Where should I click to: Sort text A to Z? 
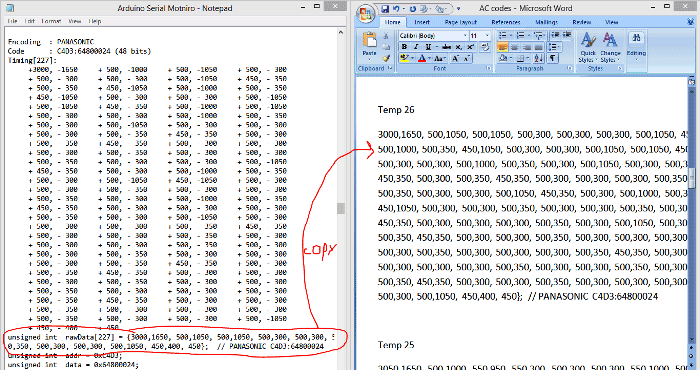click(538, 58)
